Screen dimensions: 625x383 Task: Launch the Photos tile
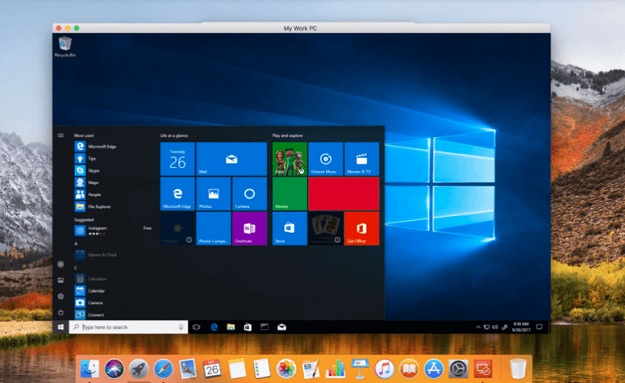click(213, 194)
